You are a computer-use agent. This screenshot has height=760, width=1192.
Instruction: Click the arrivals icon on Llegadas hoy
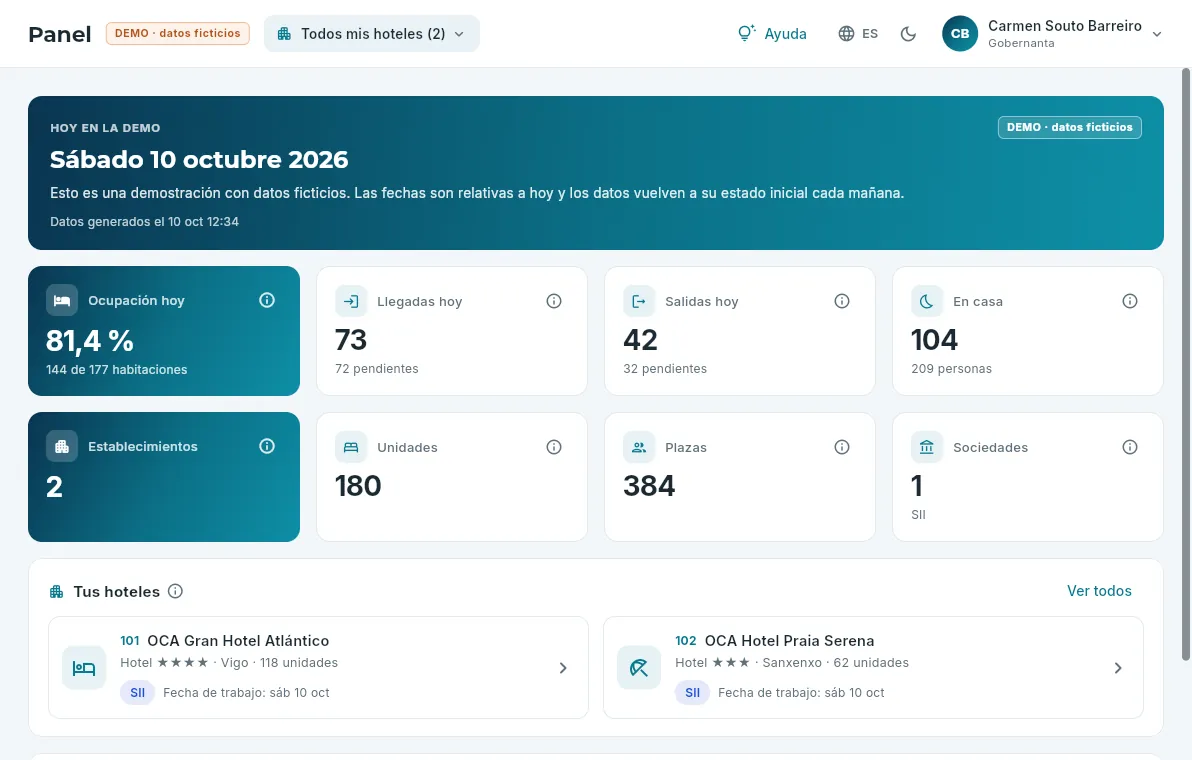(351, 301)
